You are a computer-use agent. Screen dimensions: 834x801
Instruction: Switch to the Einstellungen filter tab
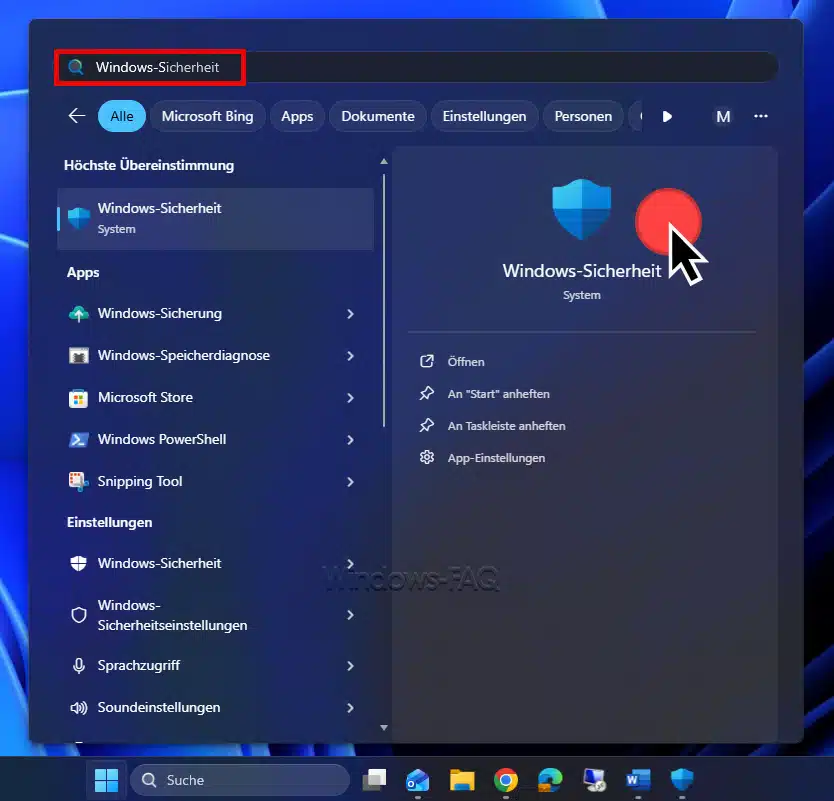pos(484,116)
